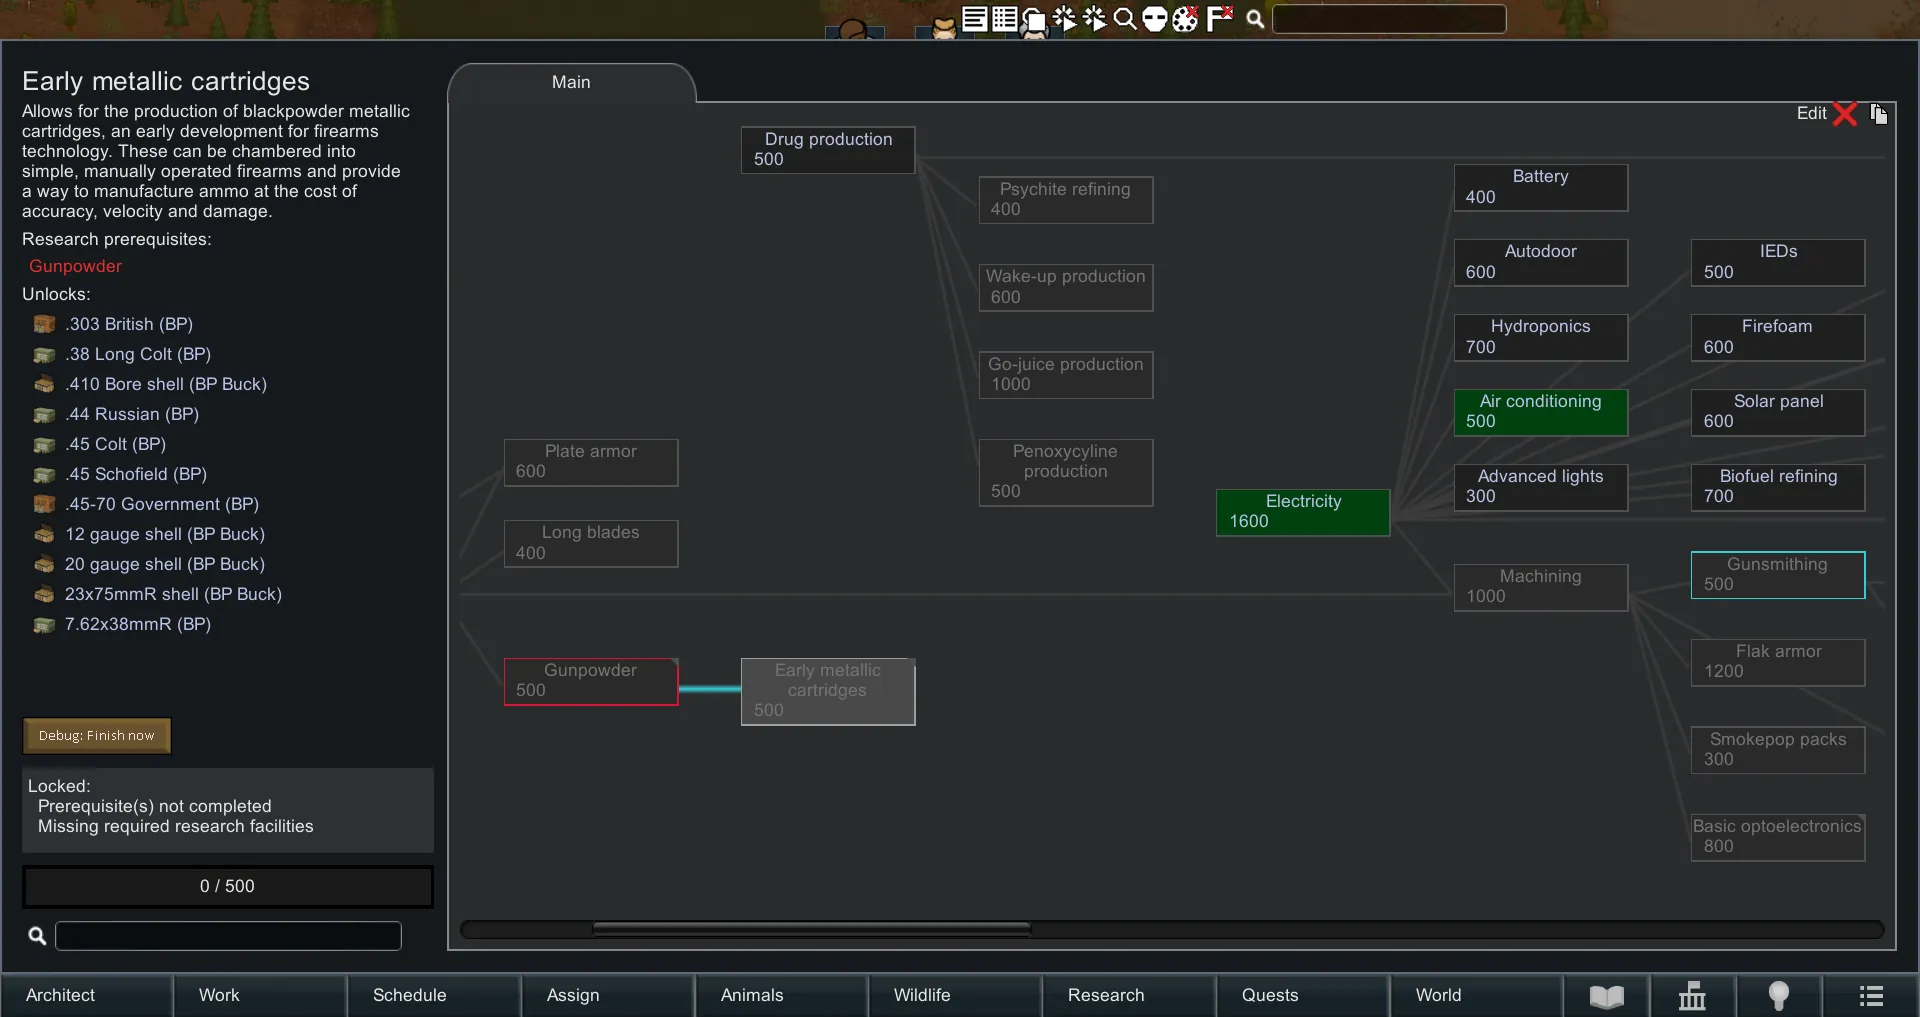The image size is (1920, 1017).
Task: Click the copy pages icon beside Edit
Action: (1879, 114)
